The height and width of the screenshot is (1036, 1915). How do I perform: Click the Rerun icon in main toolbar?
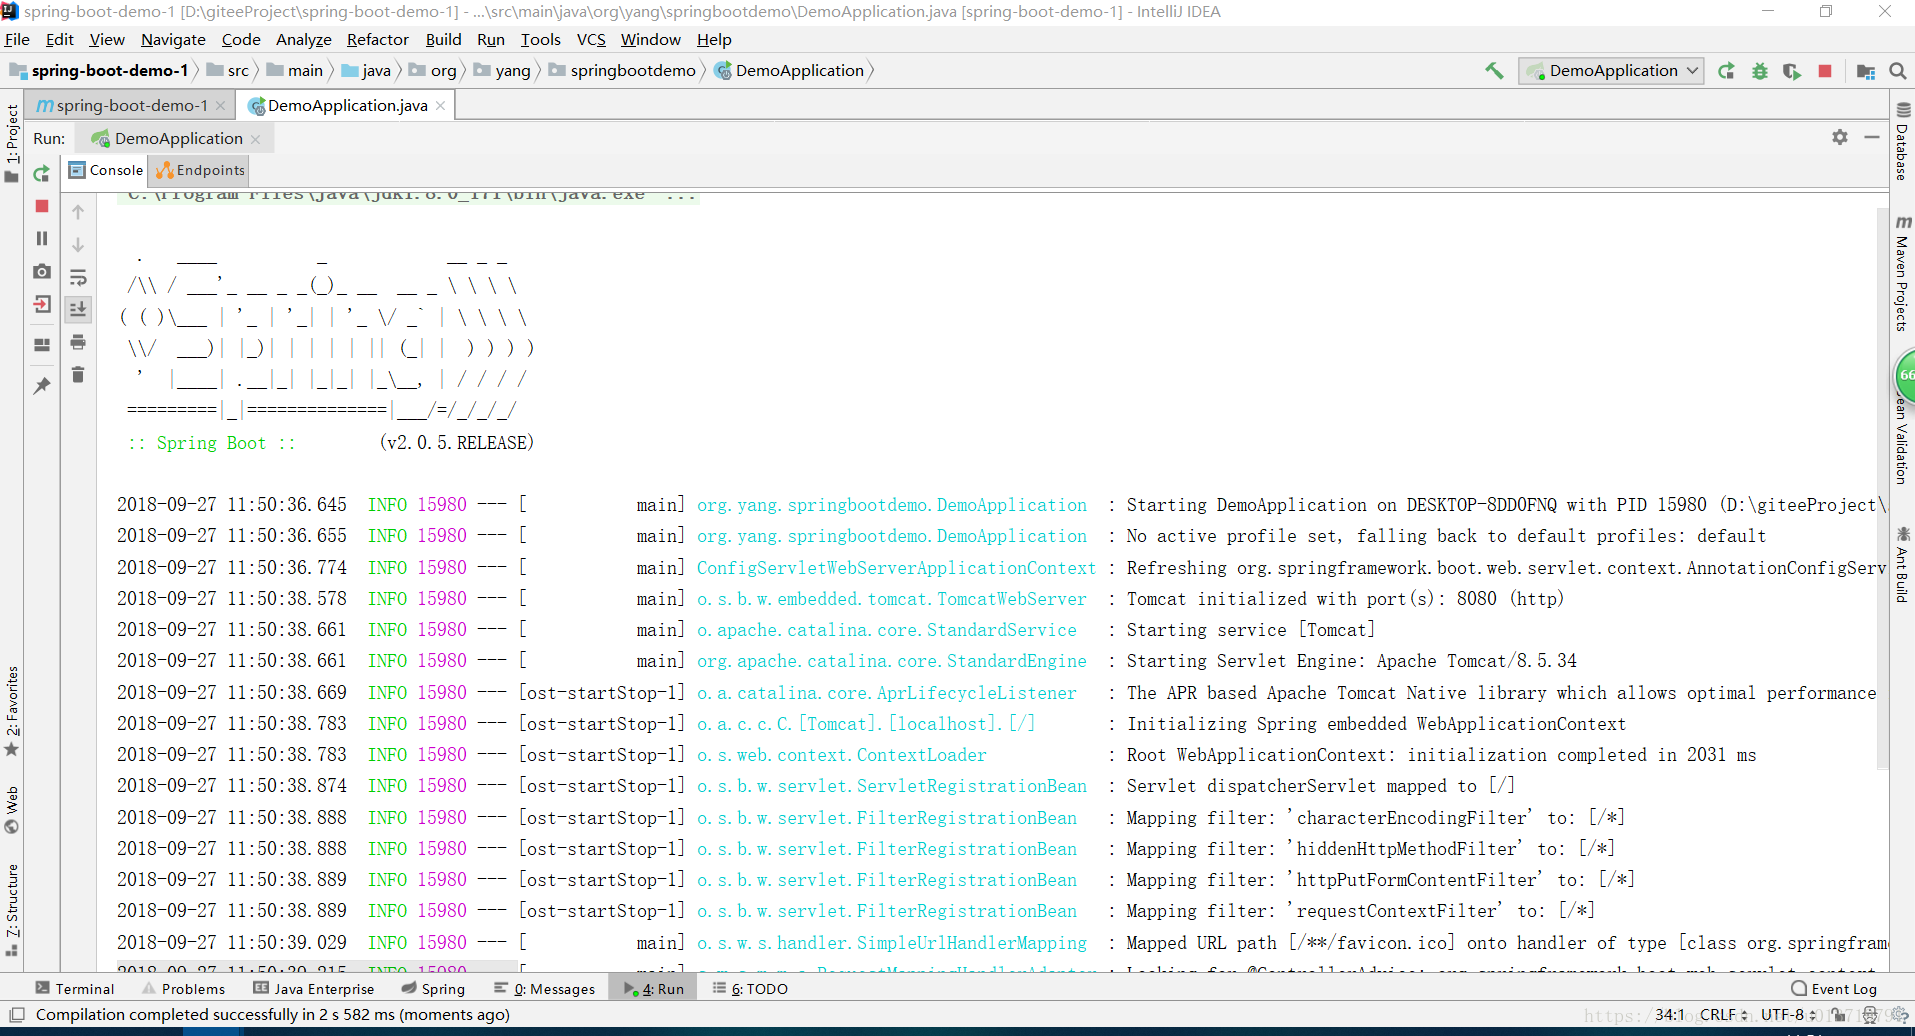coord(1727,71)
